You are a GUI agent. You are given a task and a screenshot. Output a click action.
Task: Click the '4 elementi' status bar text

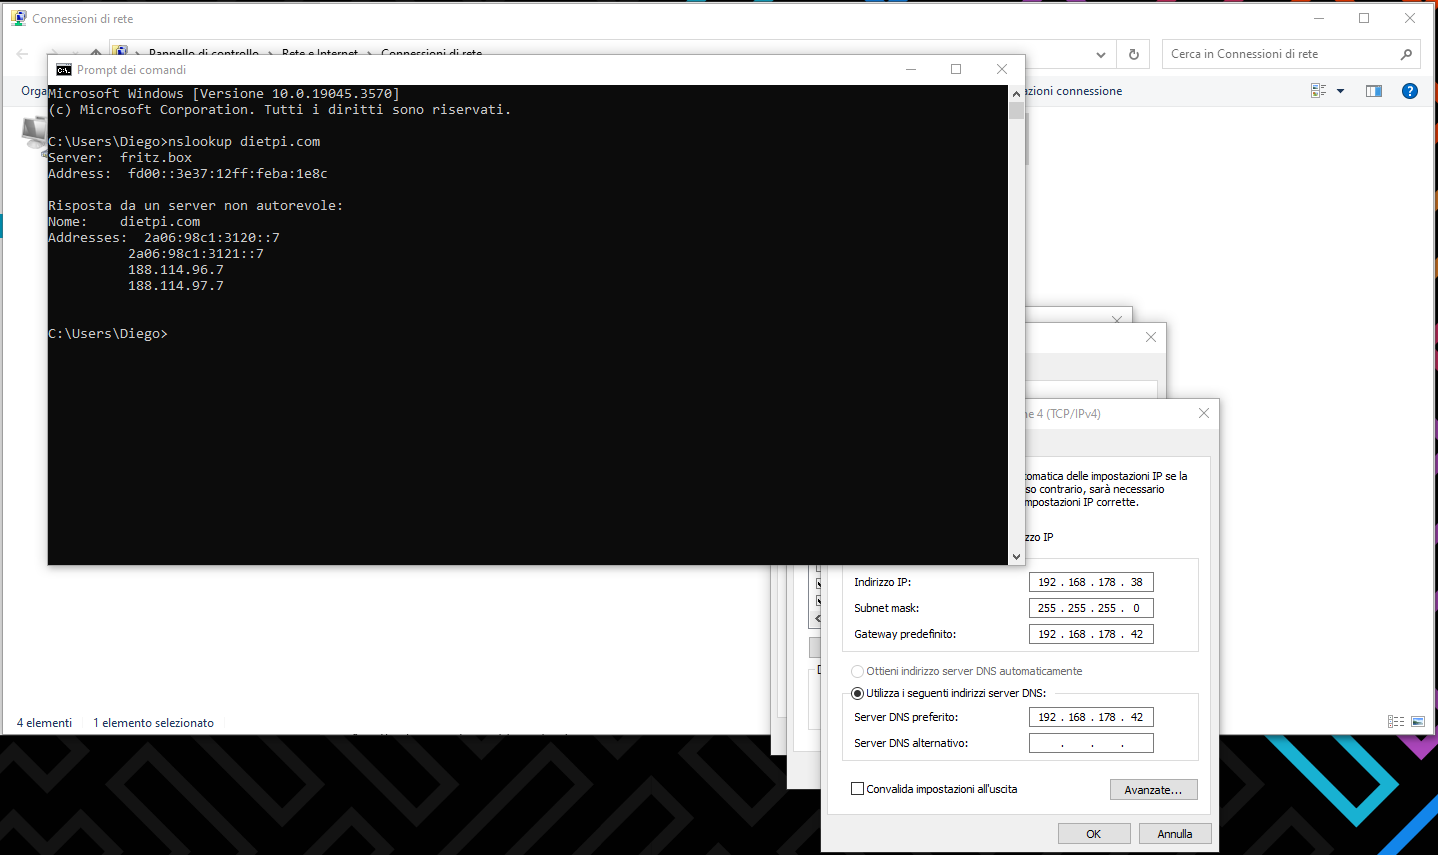[x=44, y=723]
